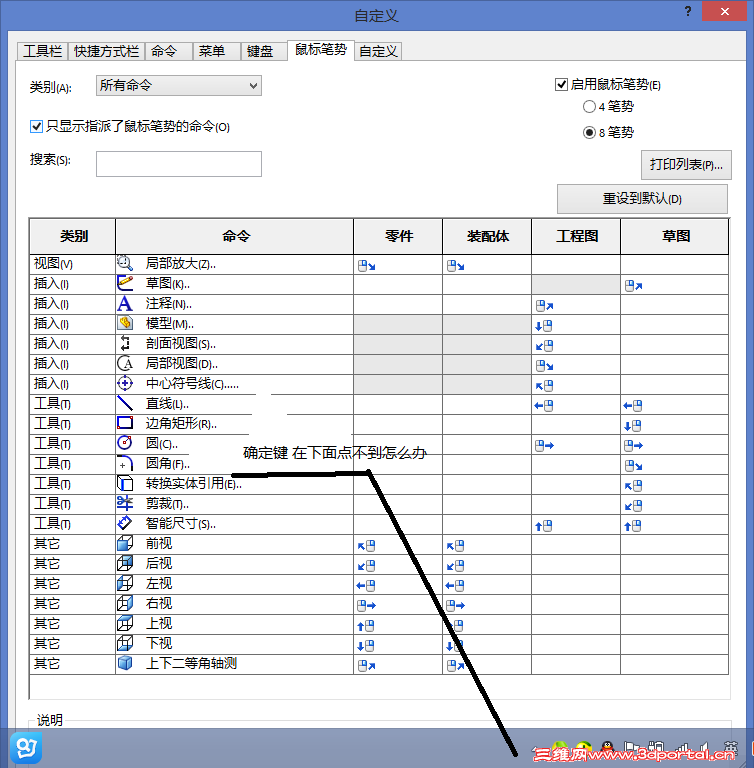Select 圆 gesture icon in 草图 column
Viewport: 754px width, 768px height.
pyautogui.click(x=633, y=446)
